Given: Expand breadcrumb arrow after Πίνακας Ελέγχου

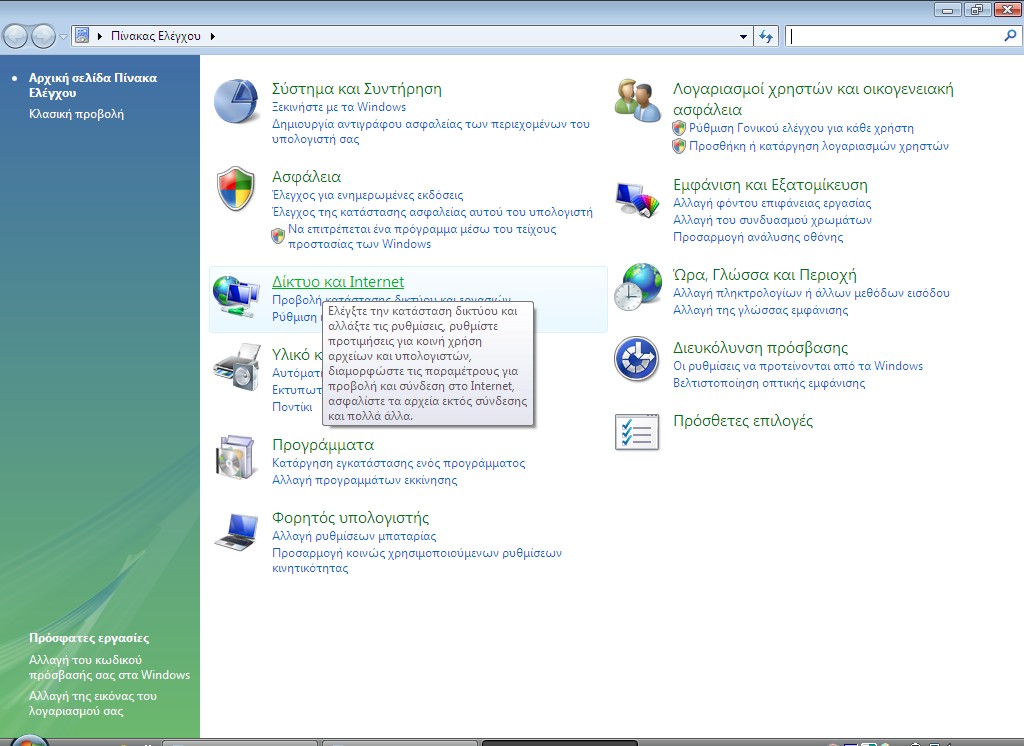Looking at the screenshot, I should [213, 36].
